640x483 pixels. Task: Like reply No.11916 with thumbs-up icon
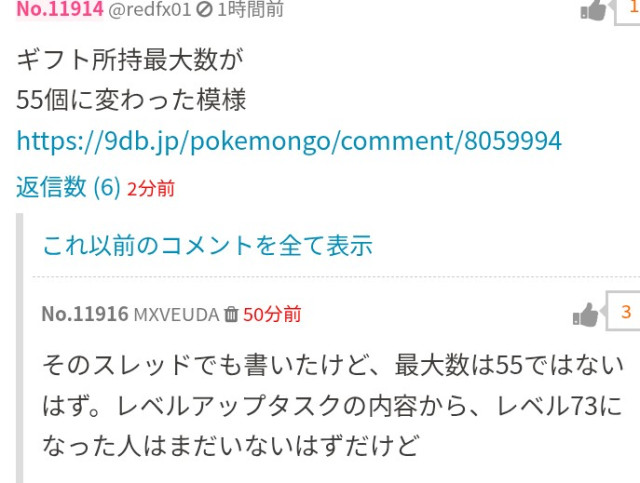coord(586,315)
